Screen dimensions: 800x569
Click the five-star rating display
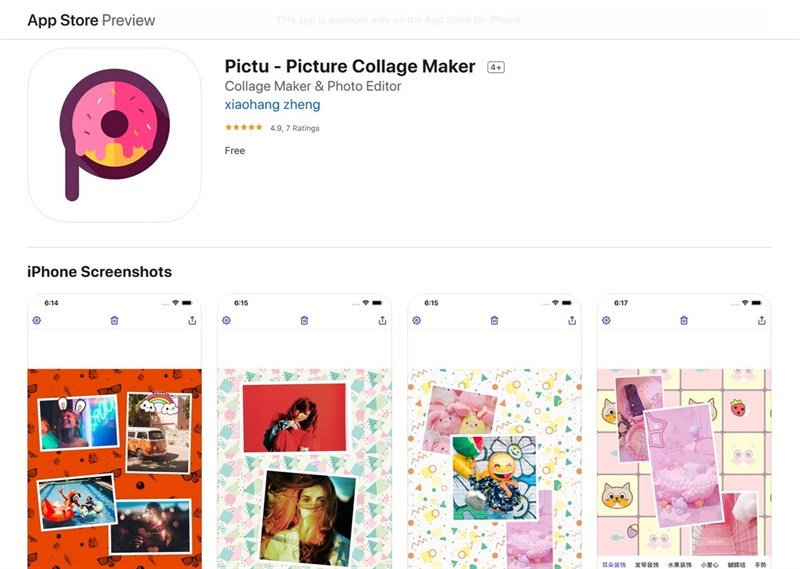pos(243,128)
